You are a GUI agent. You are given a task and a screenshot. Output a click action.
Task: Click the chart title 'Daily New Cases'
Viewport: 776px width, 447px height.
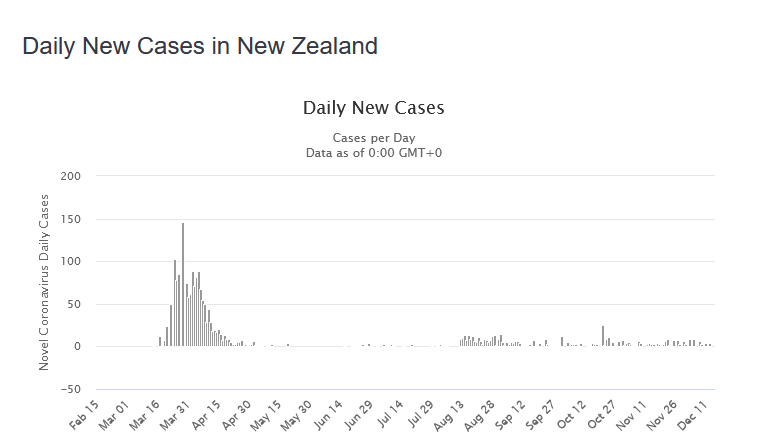pyautogui.click(x=373, y=107)
